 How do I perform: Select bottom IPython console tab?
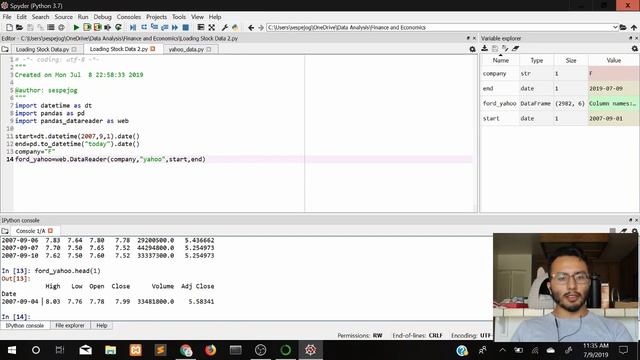coord(25,325)
